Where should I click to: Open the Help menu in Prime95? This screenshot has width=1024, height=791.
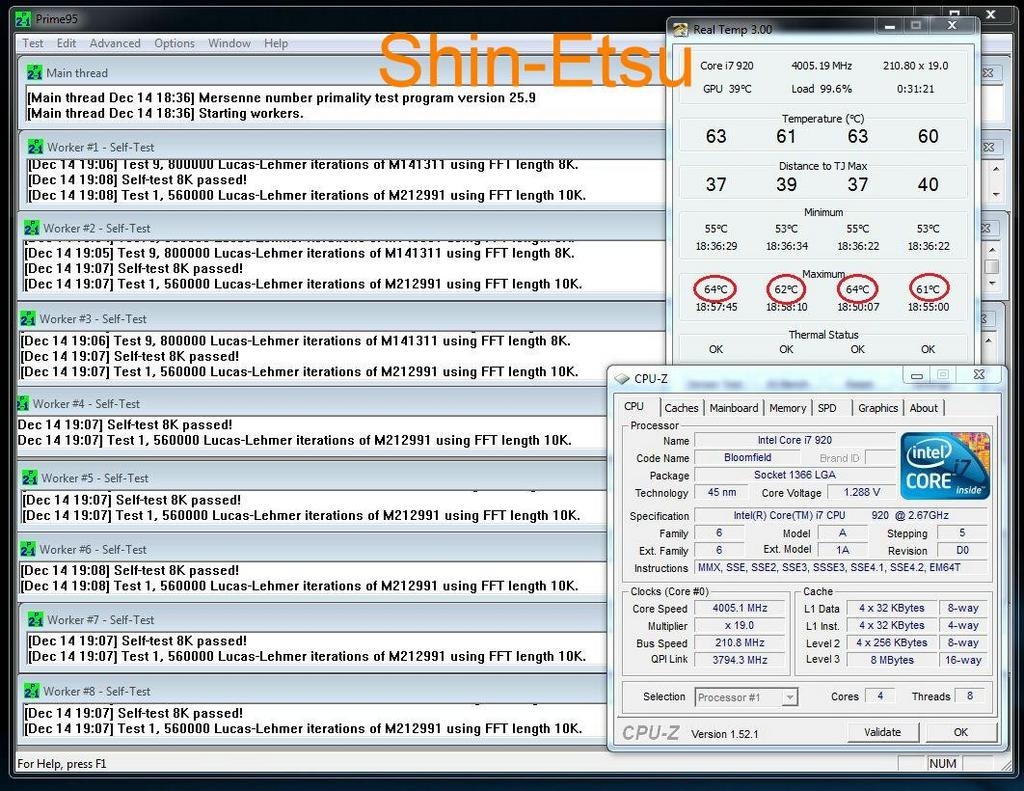pos(276,43)
